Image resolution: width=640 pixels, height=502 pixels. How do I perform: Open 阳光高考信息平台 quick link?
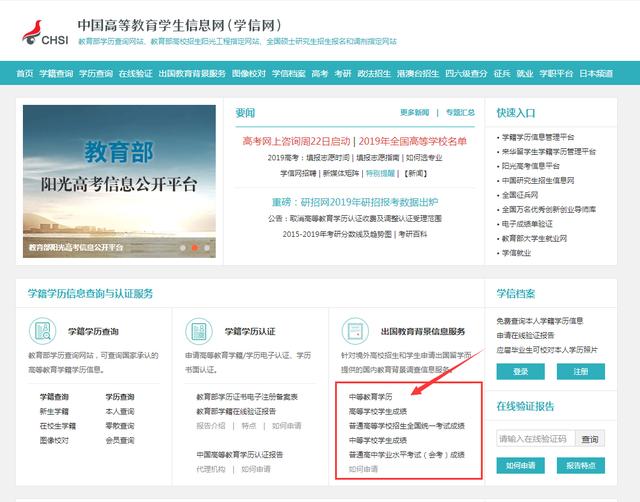tap(531, 166)
